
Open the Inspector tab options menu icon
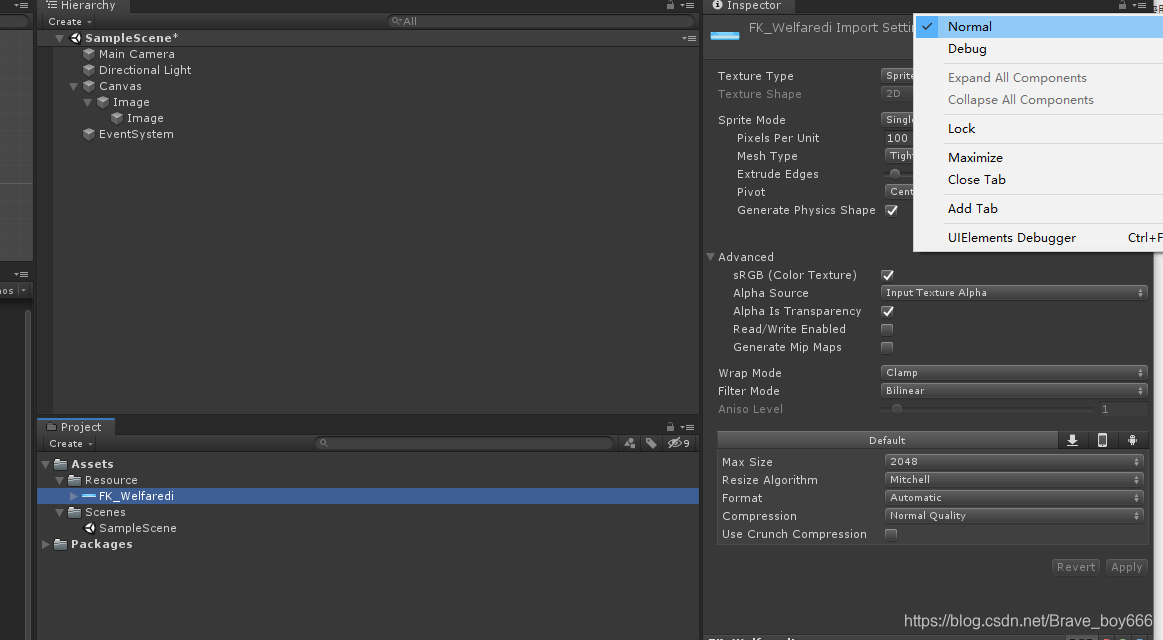pyautogui.click(x=1139, y=5)
